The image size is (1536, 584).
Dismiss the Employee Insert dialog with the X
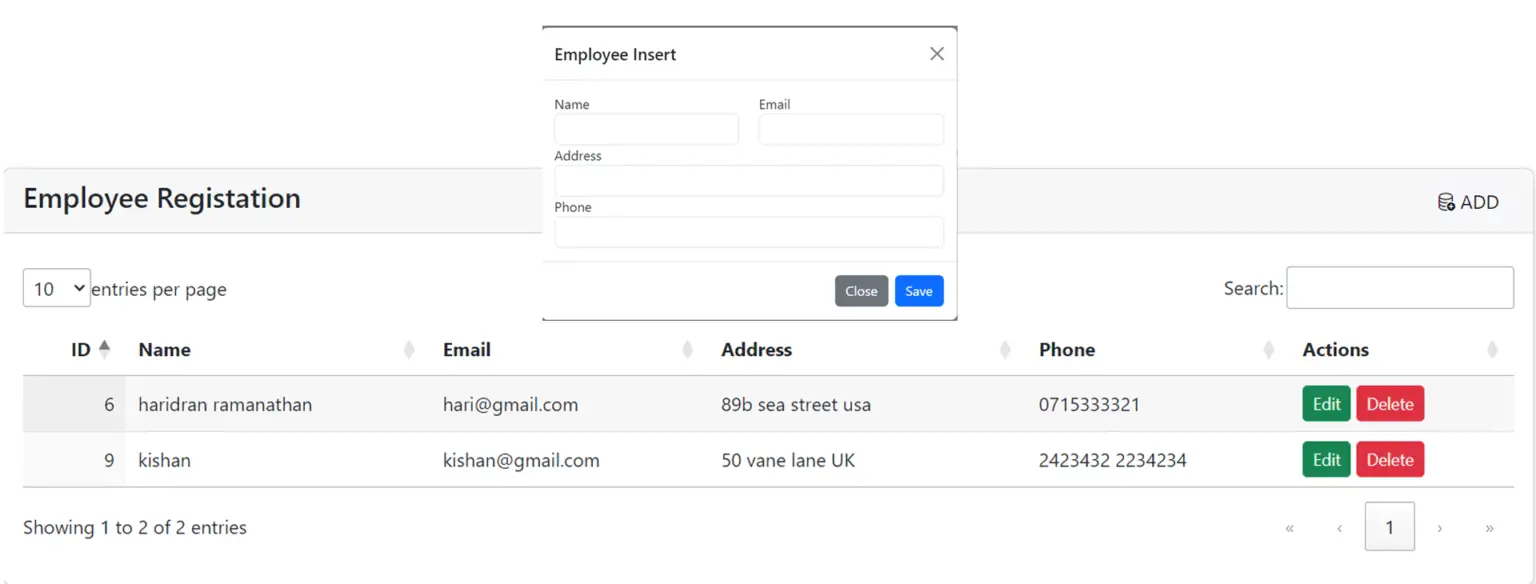click(x=936, y=53)
